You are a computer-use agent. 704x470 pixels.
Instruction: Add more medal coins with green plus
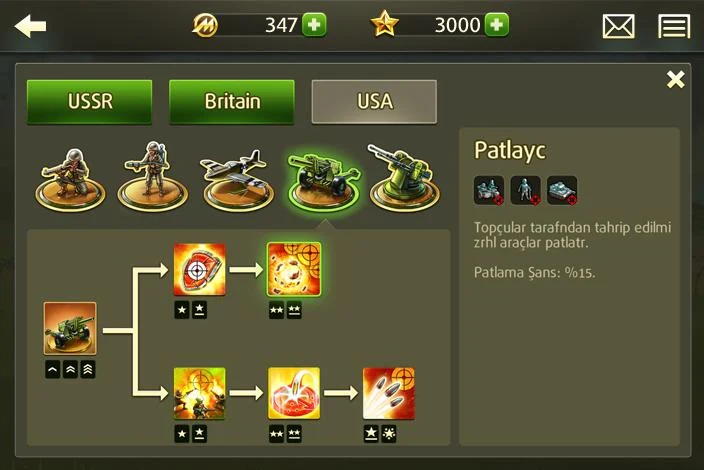coord(314,25)
